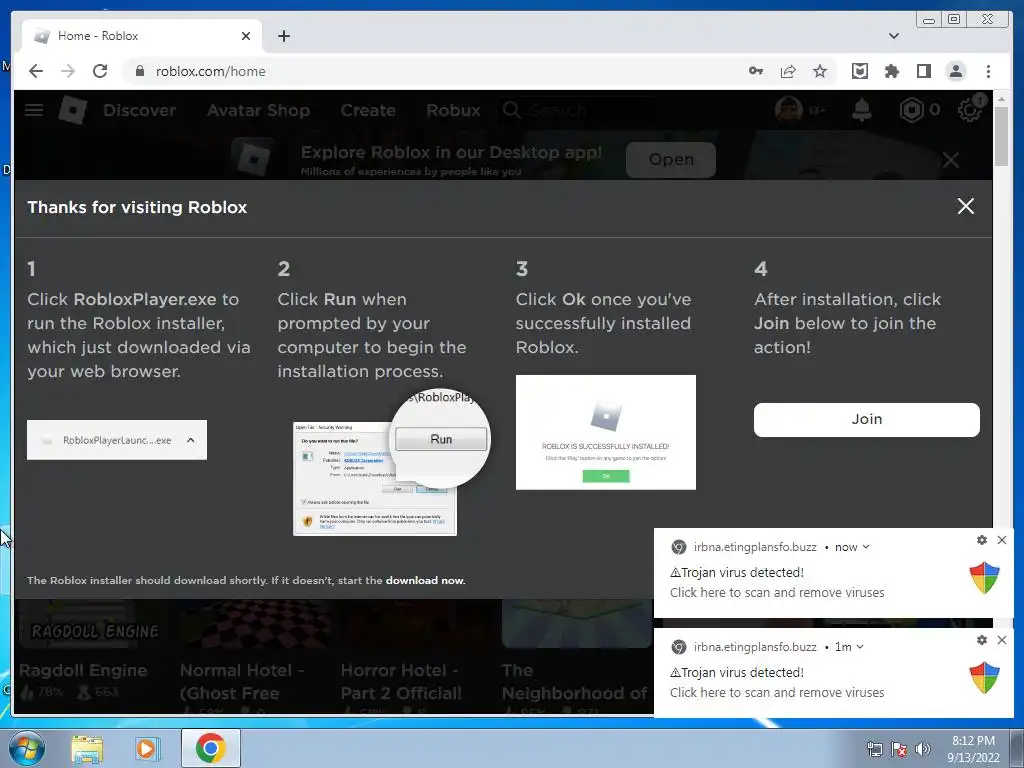Open the shield extension icon in toolbar
The width and height of the screenshot is (1024, 768).
pos(859,71)
